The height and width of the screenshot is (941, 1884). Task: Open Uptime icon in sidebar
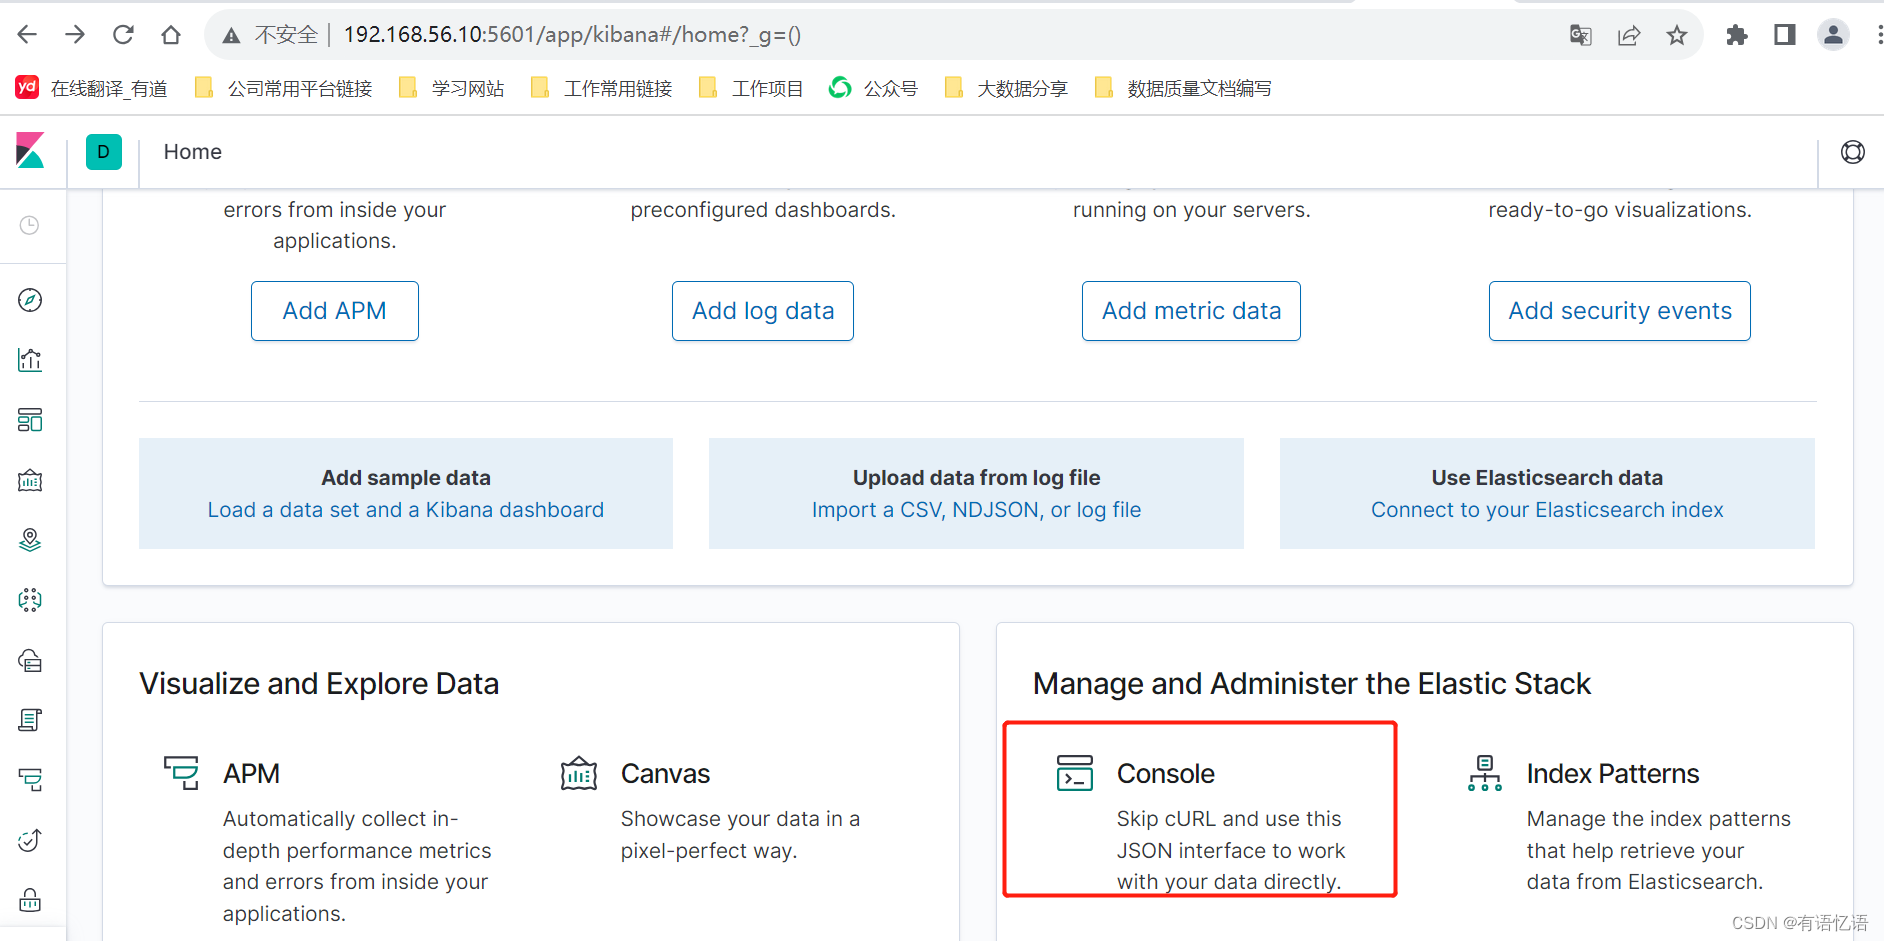pyautogui.click(x=30, y=840)
